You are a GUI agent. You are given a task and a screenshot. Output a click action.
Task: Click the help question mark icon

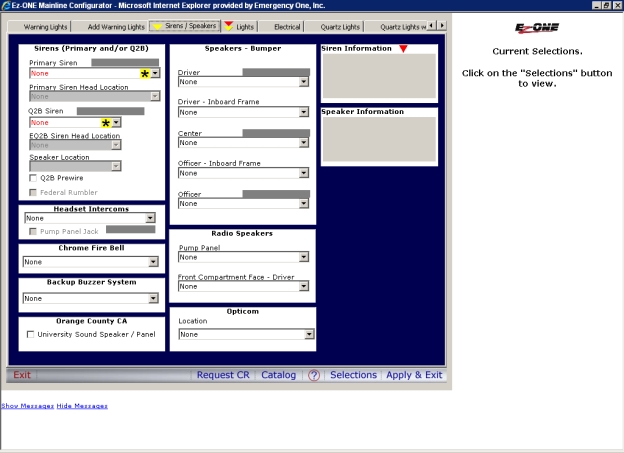(x=314, y=375)
